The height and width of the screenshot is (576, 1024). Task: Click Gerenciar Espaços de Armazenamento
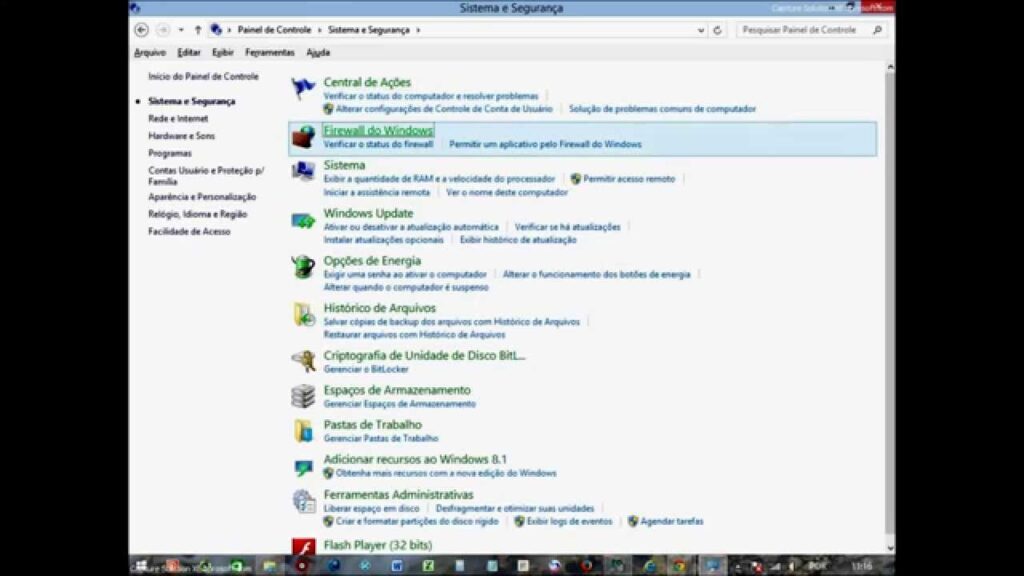coord(400,404)
